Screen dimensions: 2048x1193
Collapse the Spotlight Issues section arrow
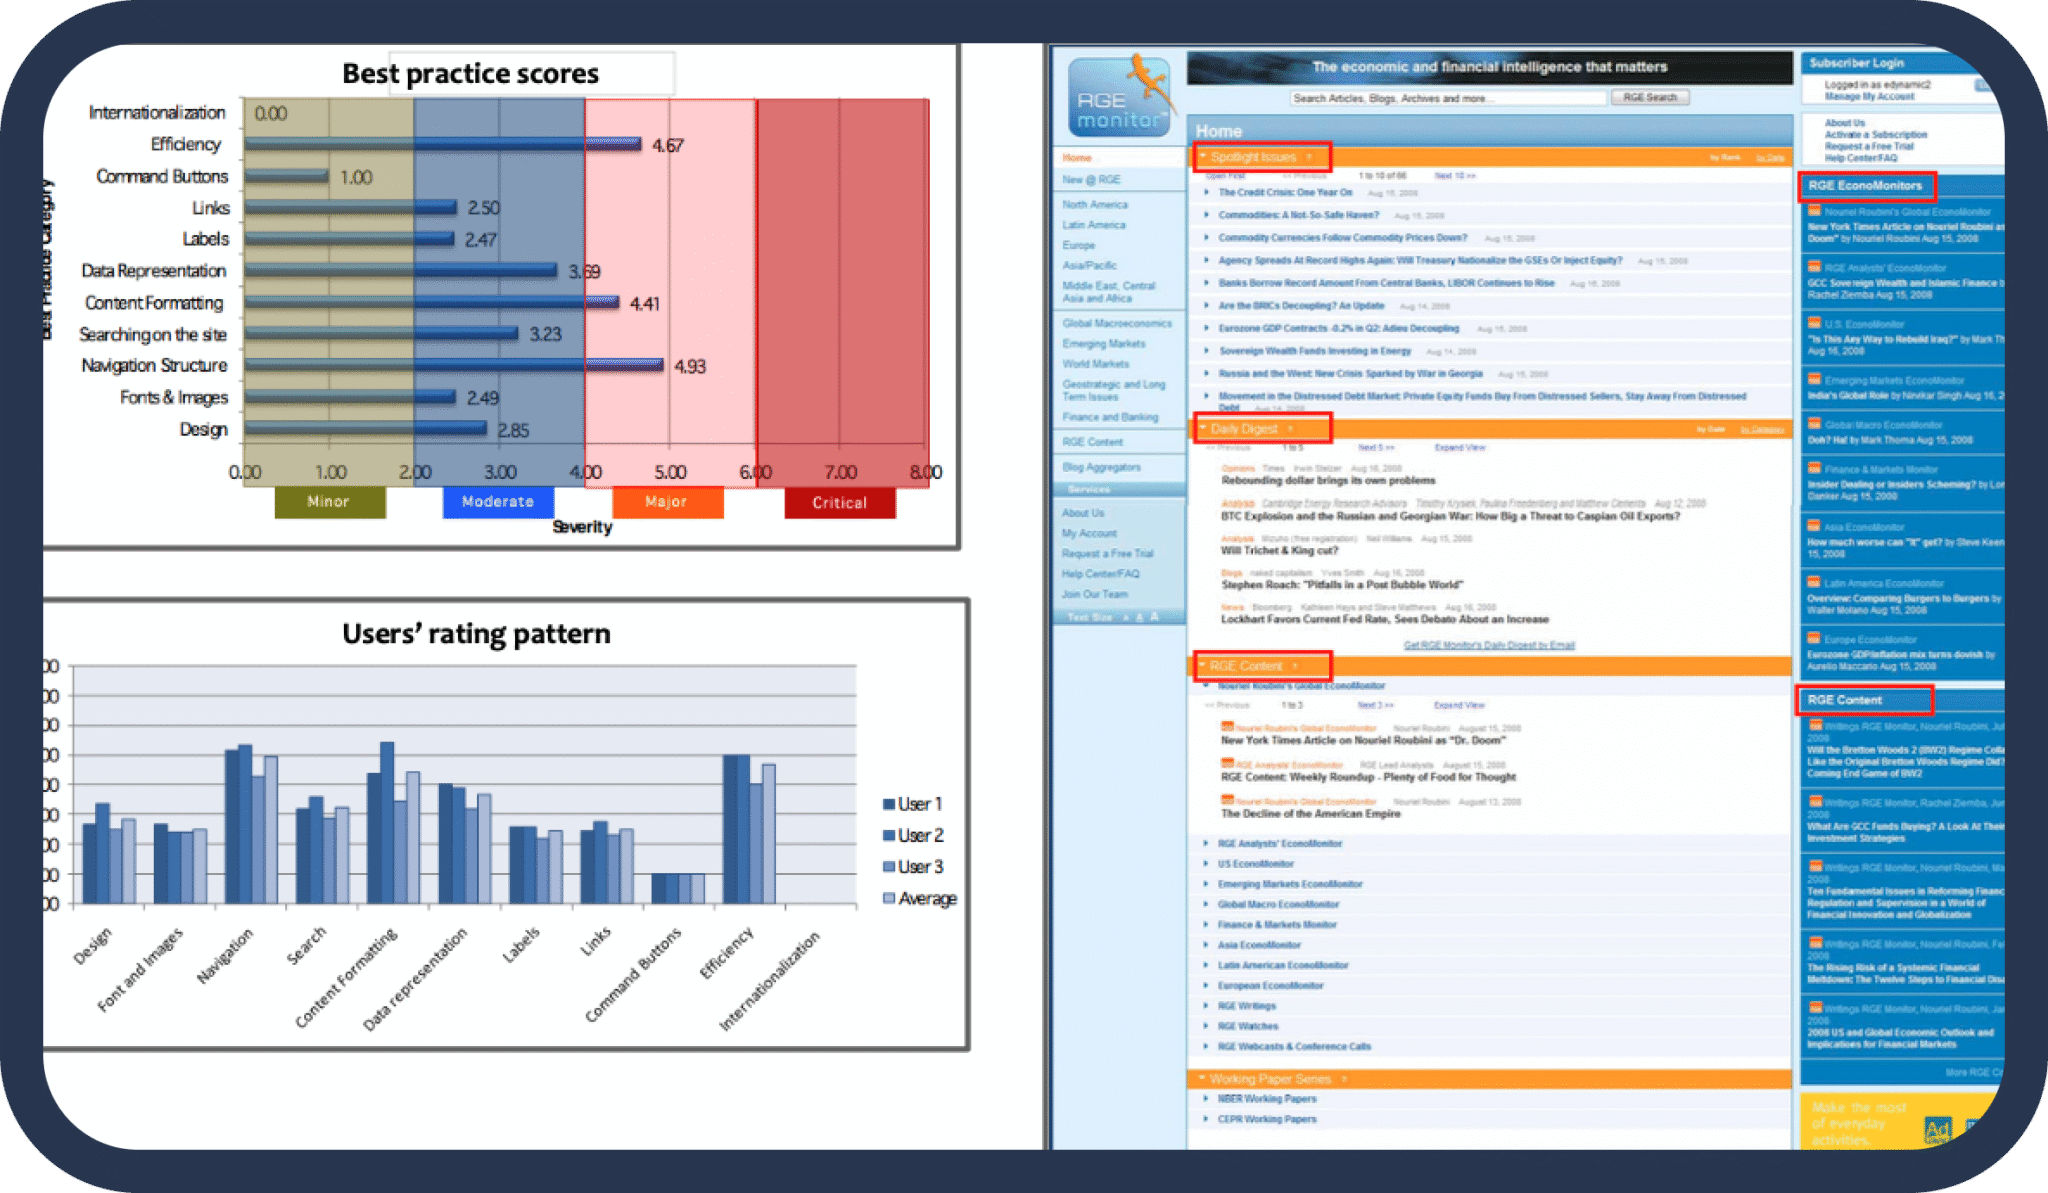(1203, 157)
